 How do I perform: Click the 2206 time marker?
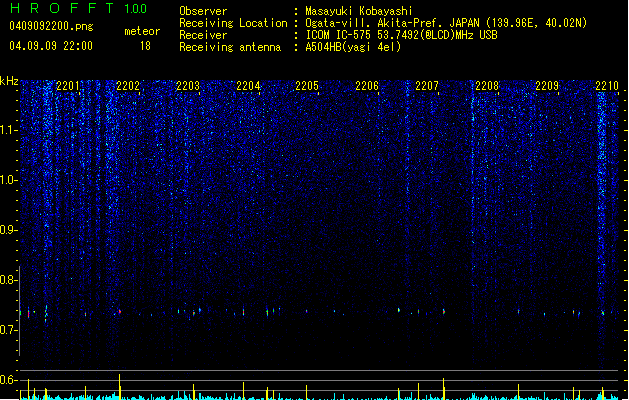[x=367, y=86]
